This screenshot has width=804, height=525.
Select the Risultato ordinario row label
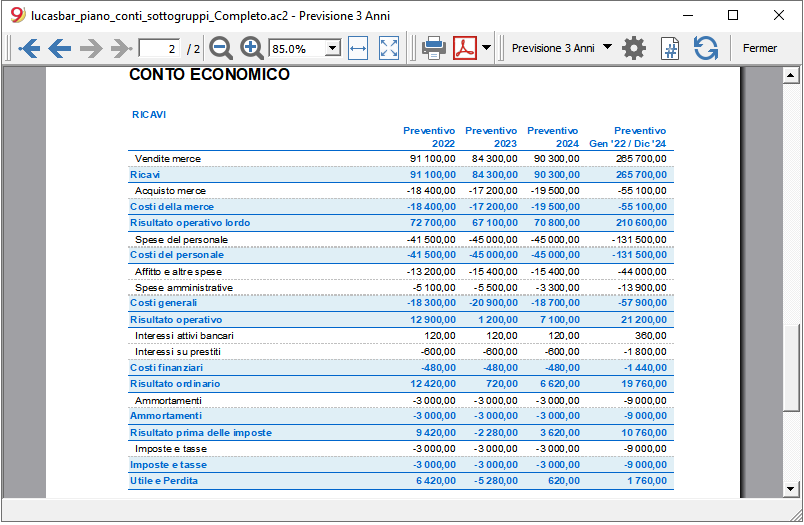pos(175,383)
